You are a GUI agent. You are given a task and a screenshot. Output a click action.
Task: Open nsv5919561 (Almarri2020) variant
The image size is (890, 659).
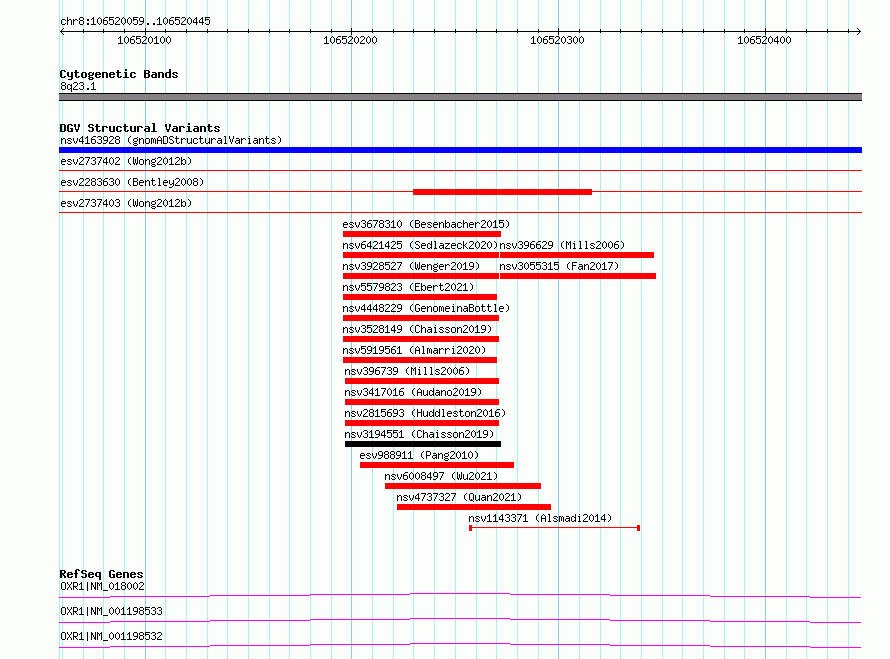[414, 350]
